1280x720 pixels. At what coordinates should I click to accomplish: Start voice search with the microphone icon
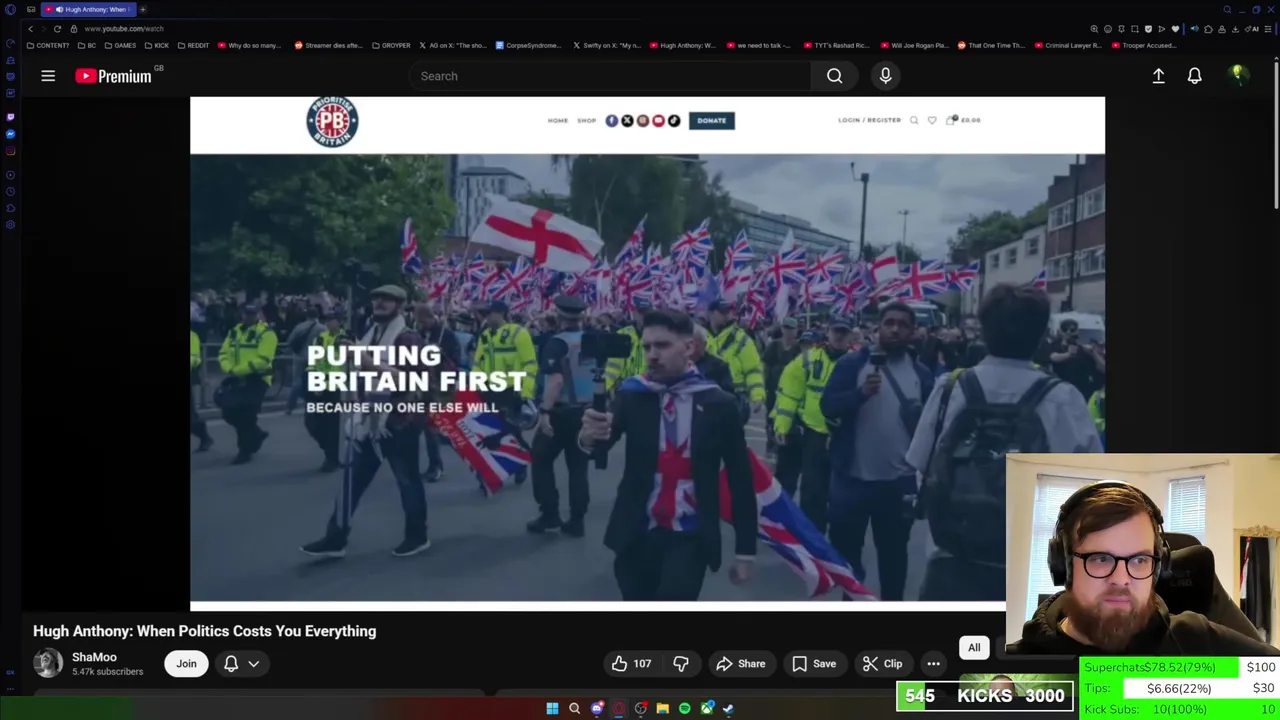click(885, 76)
